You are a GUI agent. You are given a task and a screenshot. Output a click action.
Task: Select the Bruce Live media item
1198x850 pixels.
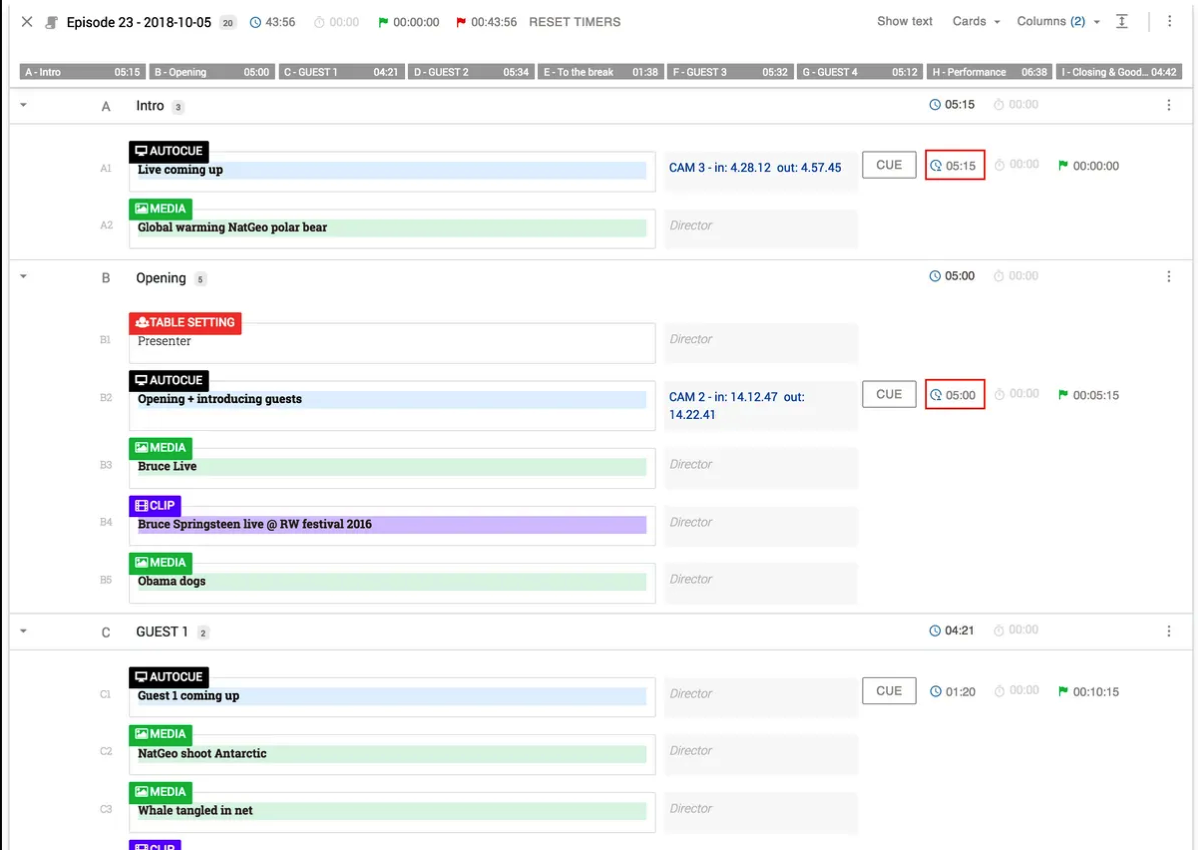392,467
